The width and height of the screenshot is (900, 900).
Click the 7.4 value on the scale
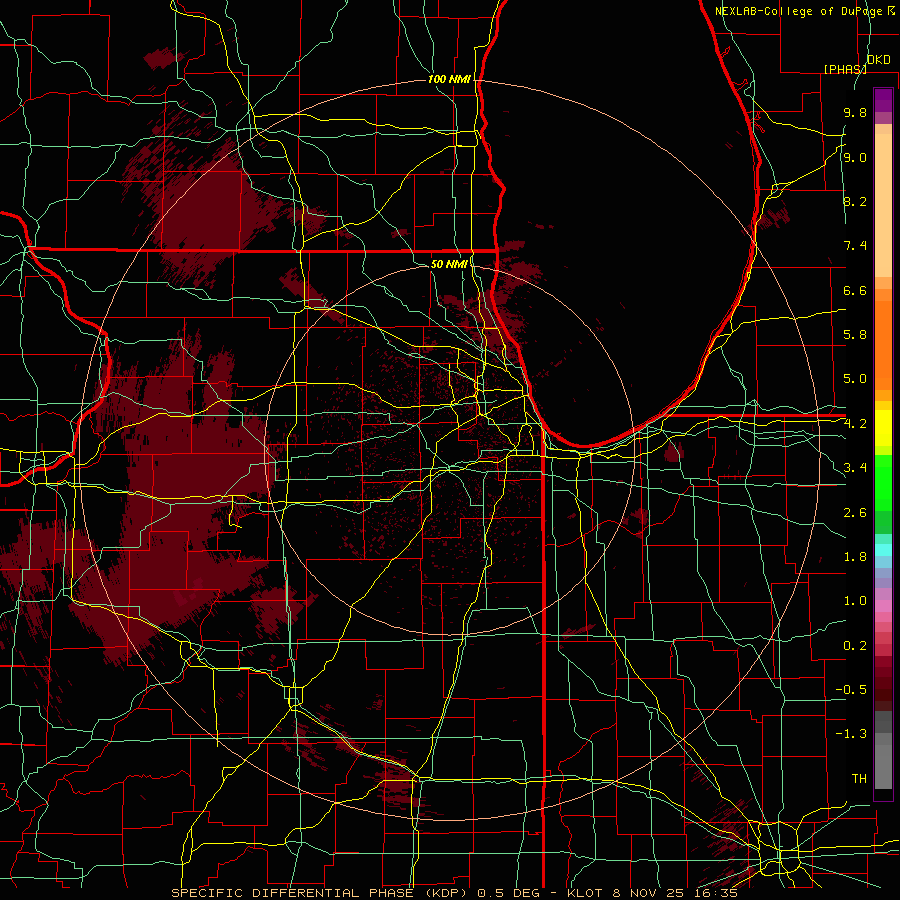tap(855, 246)
